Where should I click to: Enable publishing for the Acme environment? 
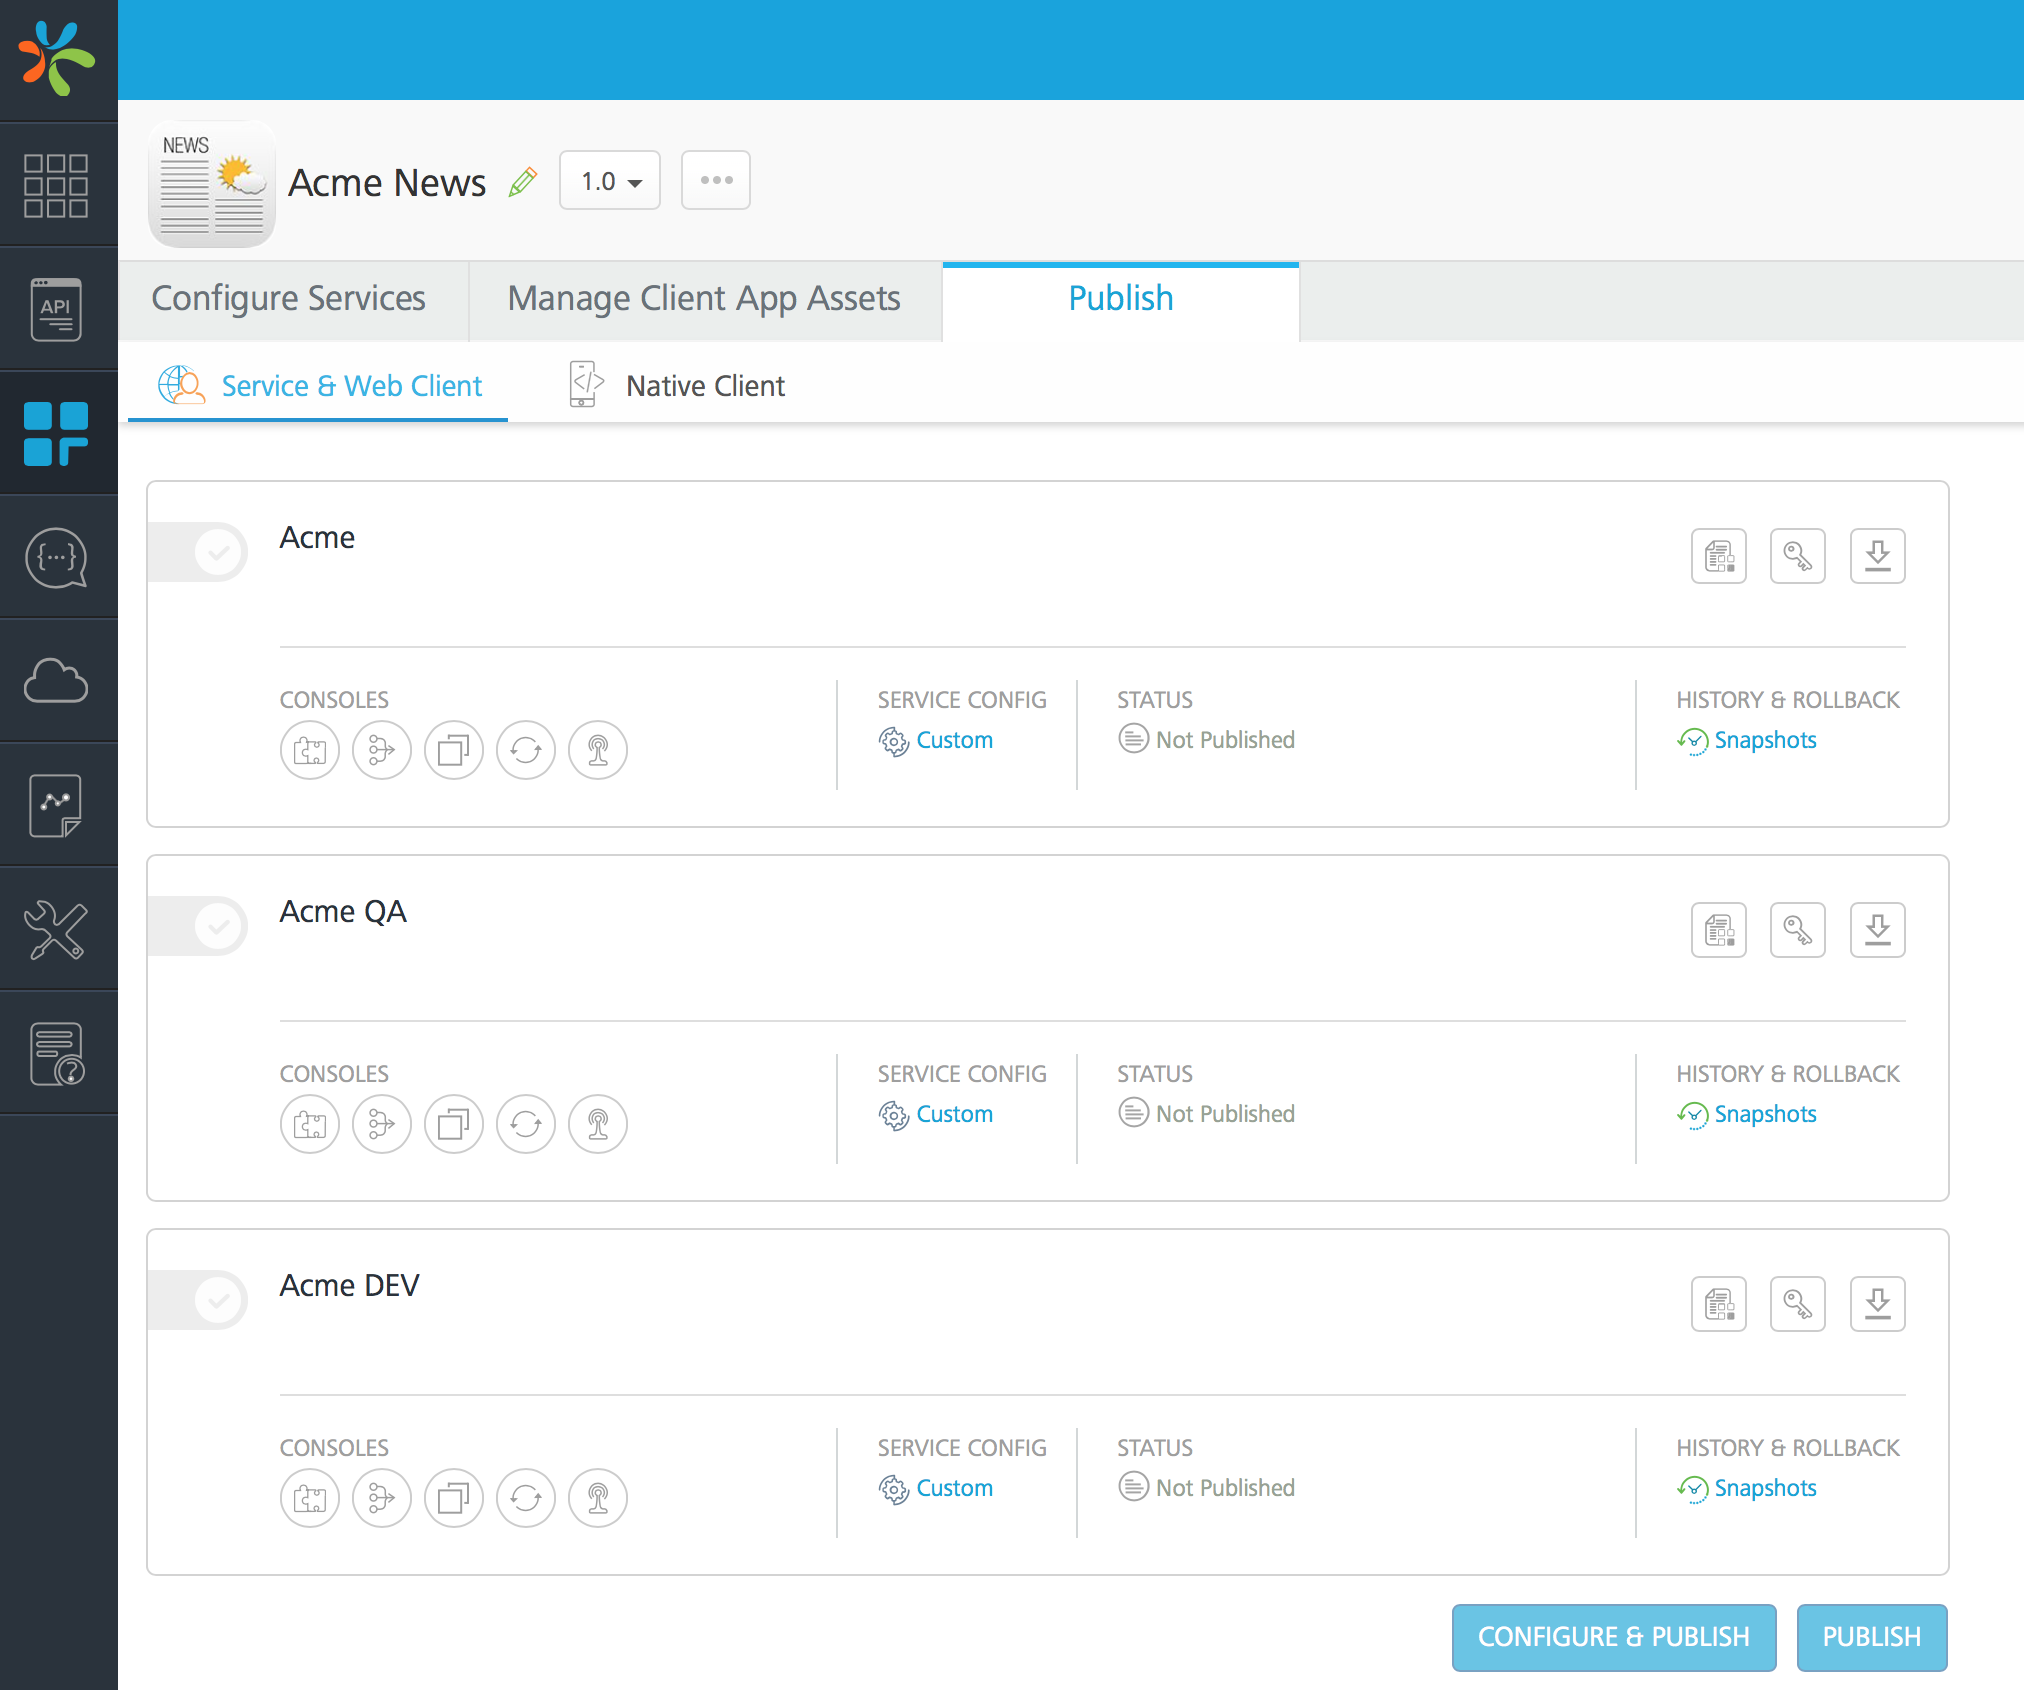[x=197, y=551]
